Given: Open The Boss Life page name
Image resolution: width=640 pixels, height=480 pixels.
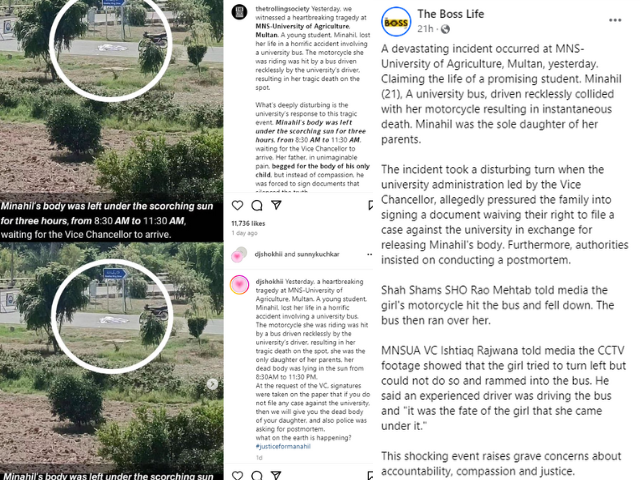Looking at the screenshot, I should click(451, 14).
